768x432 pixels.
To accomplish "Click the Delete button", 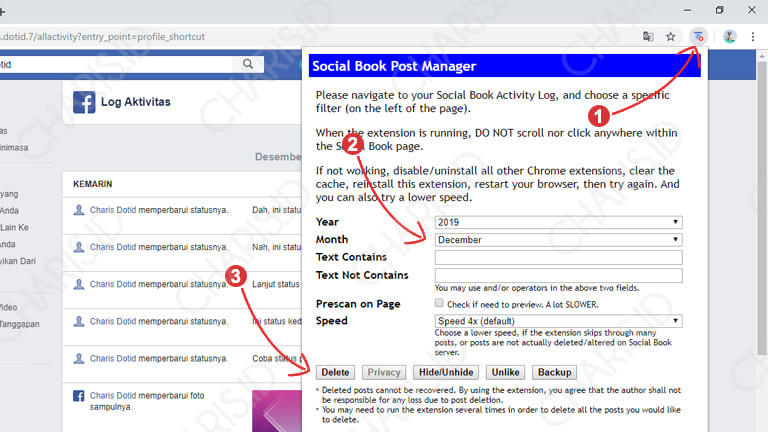I will point(335,372).
